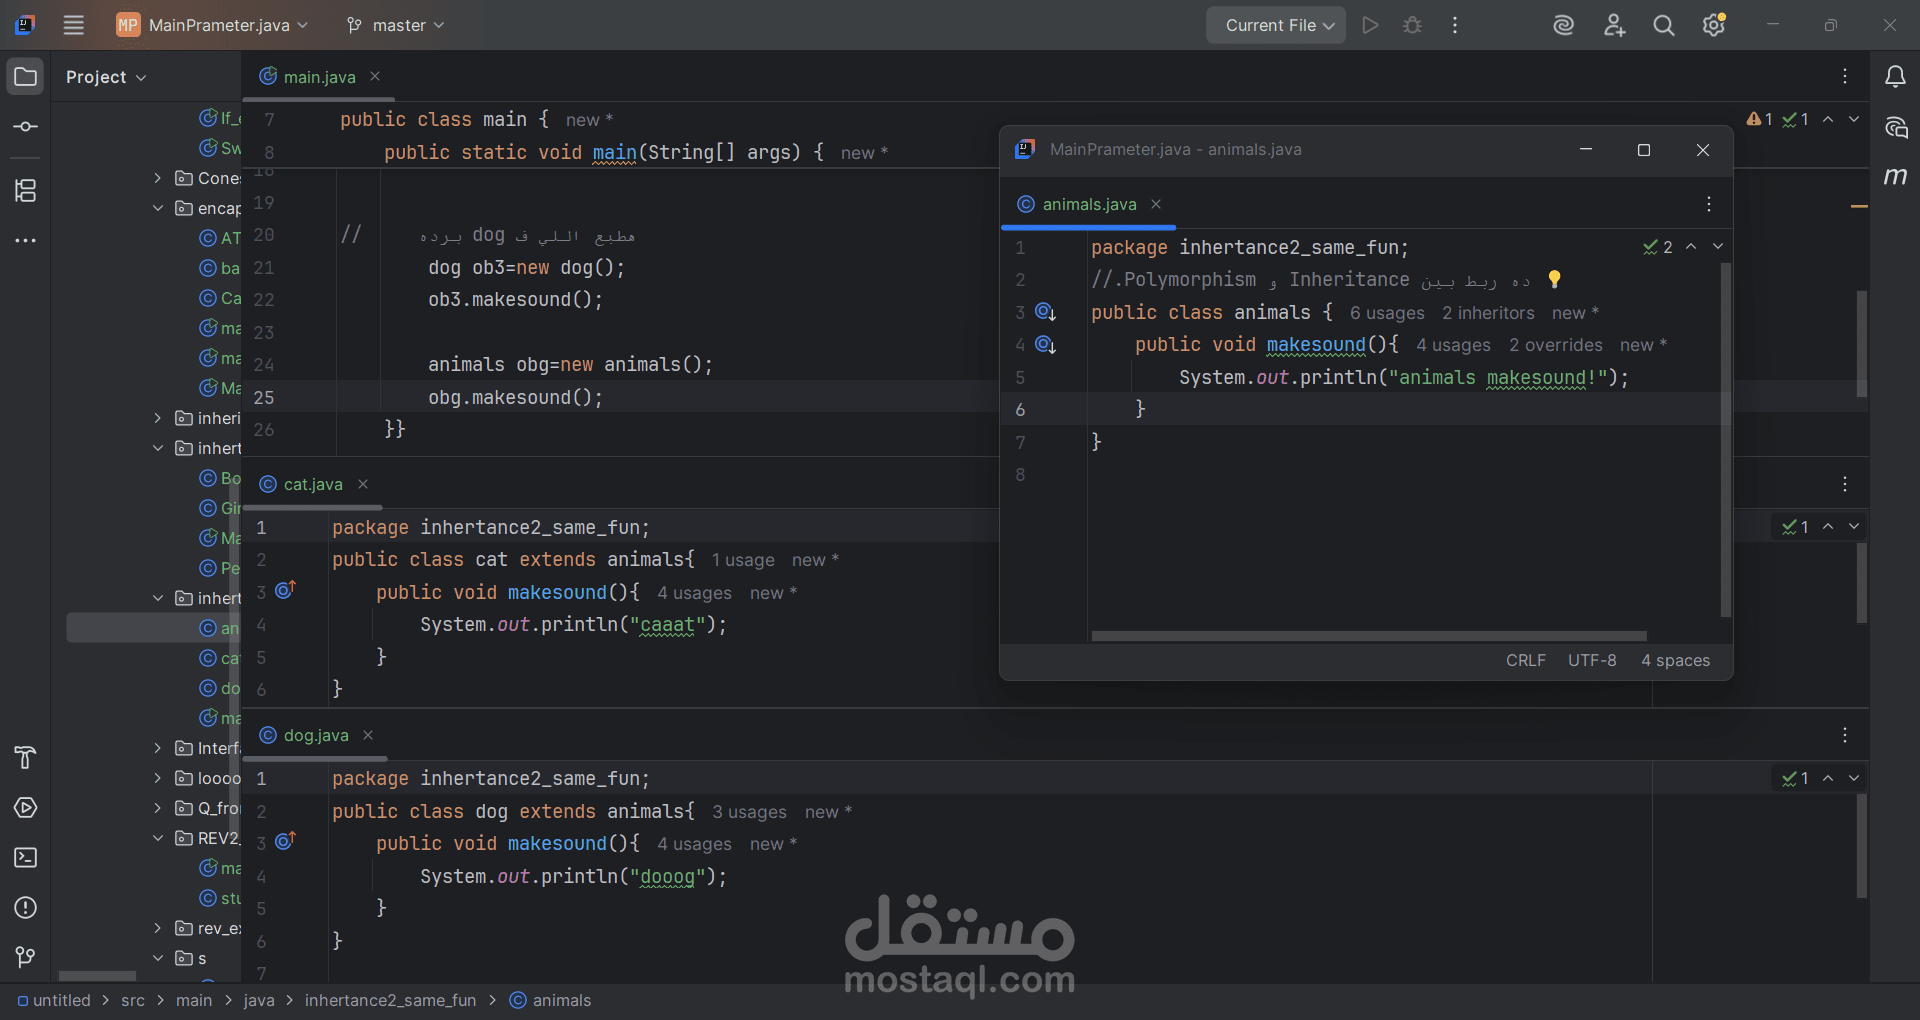The image size is (1920, 1020).
Task: Click the src breadcrumb
Action: pyautogui.click(x=133, y=1000)
